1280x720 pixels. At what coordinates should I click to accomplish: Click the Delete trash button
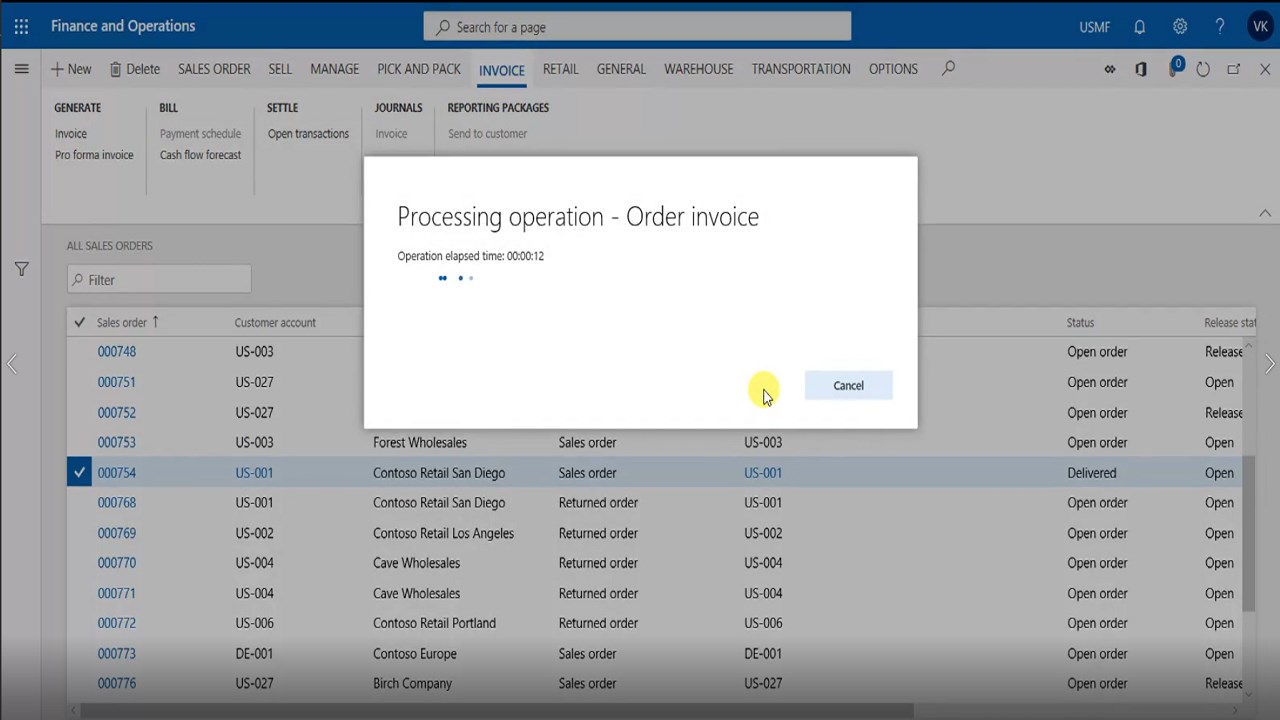pyautogui.click(x=134, y=69)
